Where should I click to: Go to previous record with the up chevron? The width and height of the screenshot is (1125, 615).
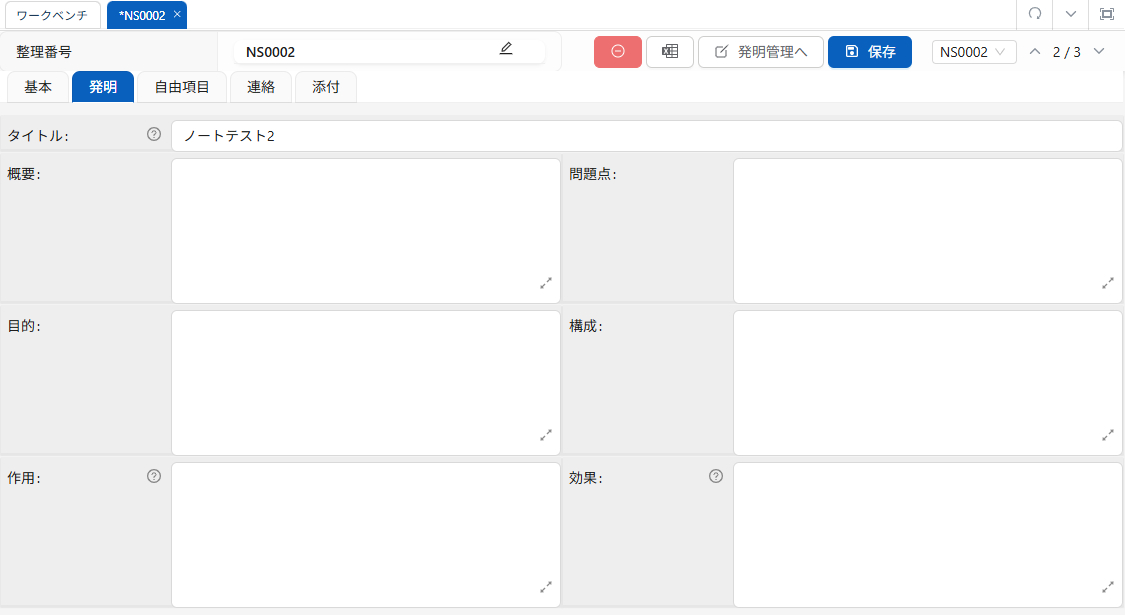point(1035,52)
